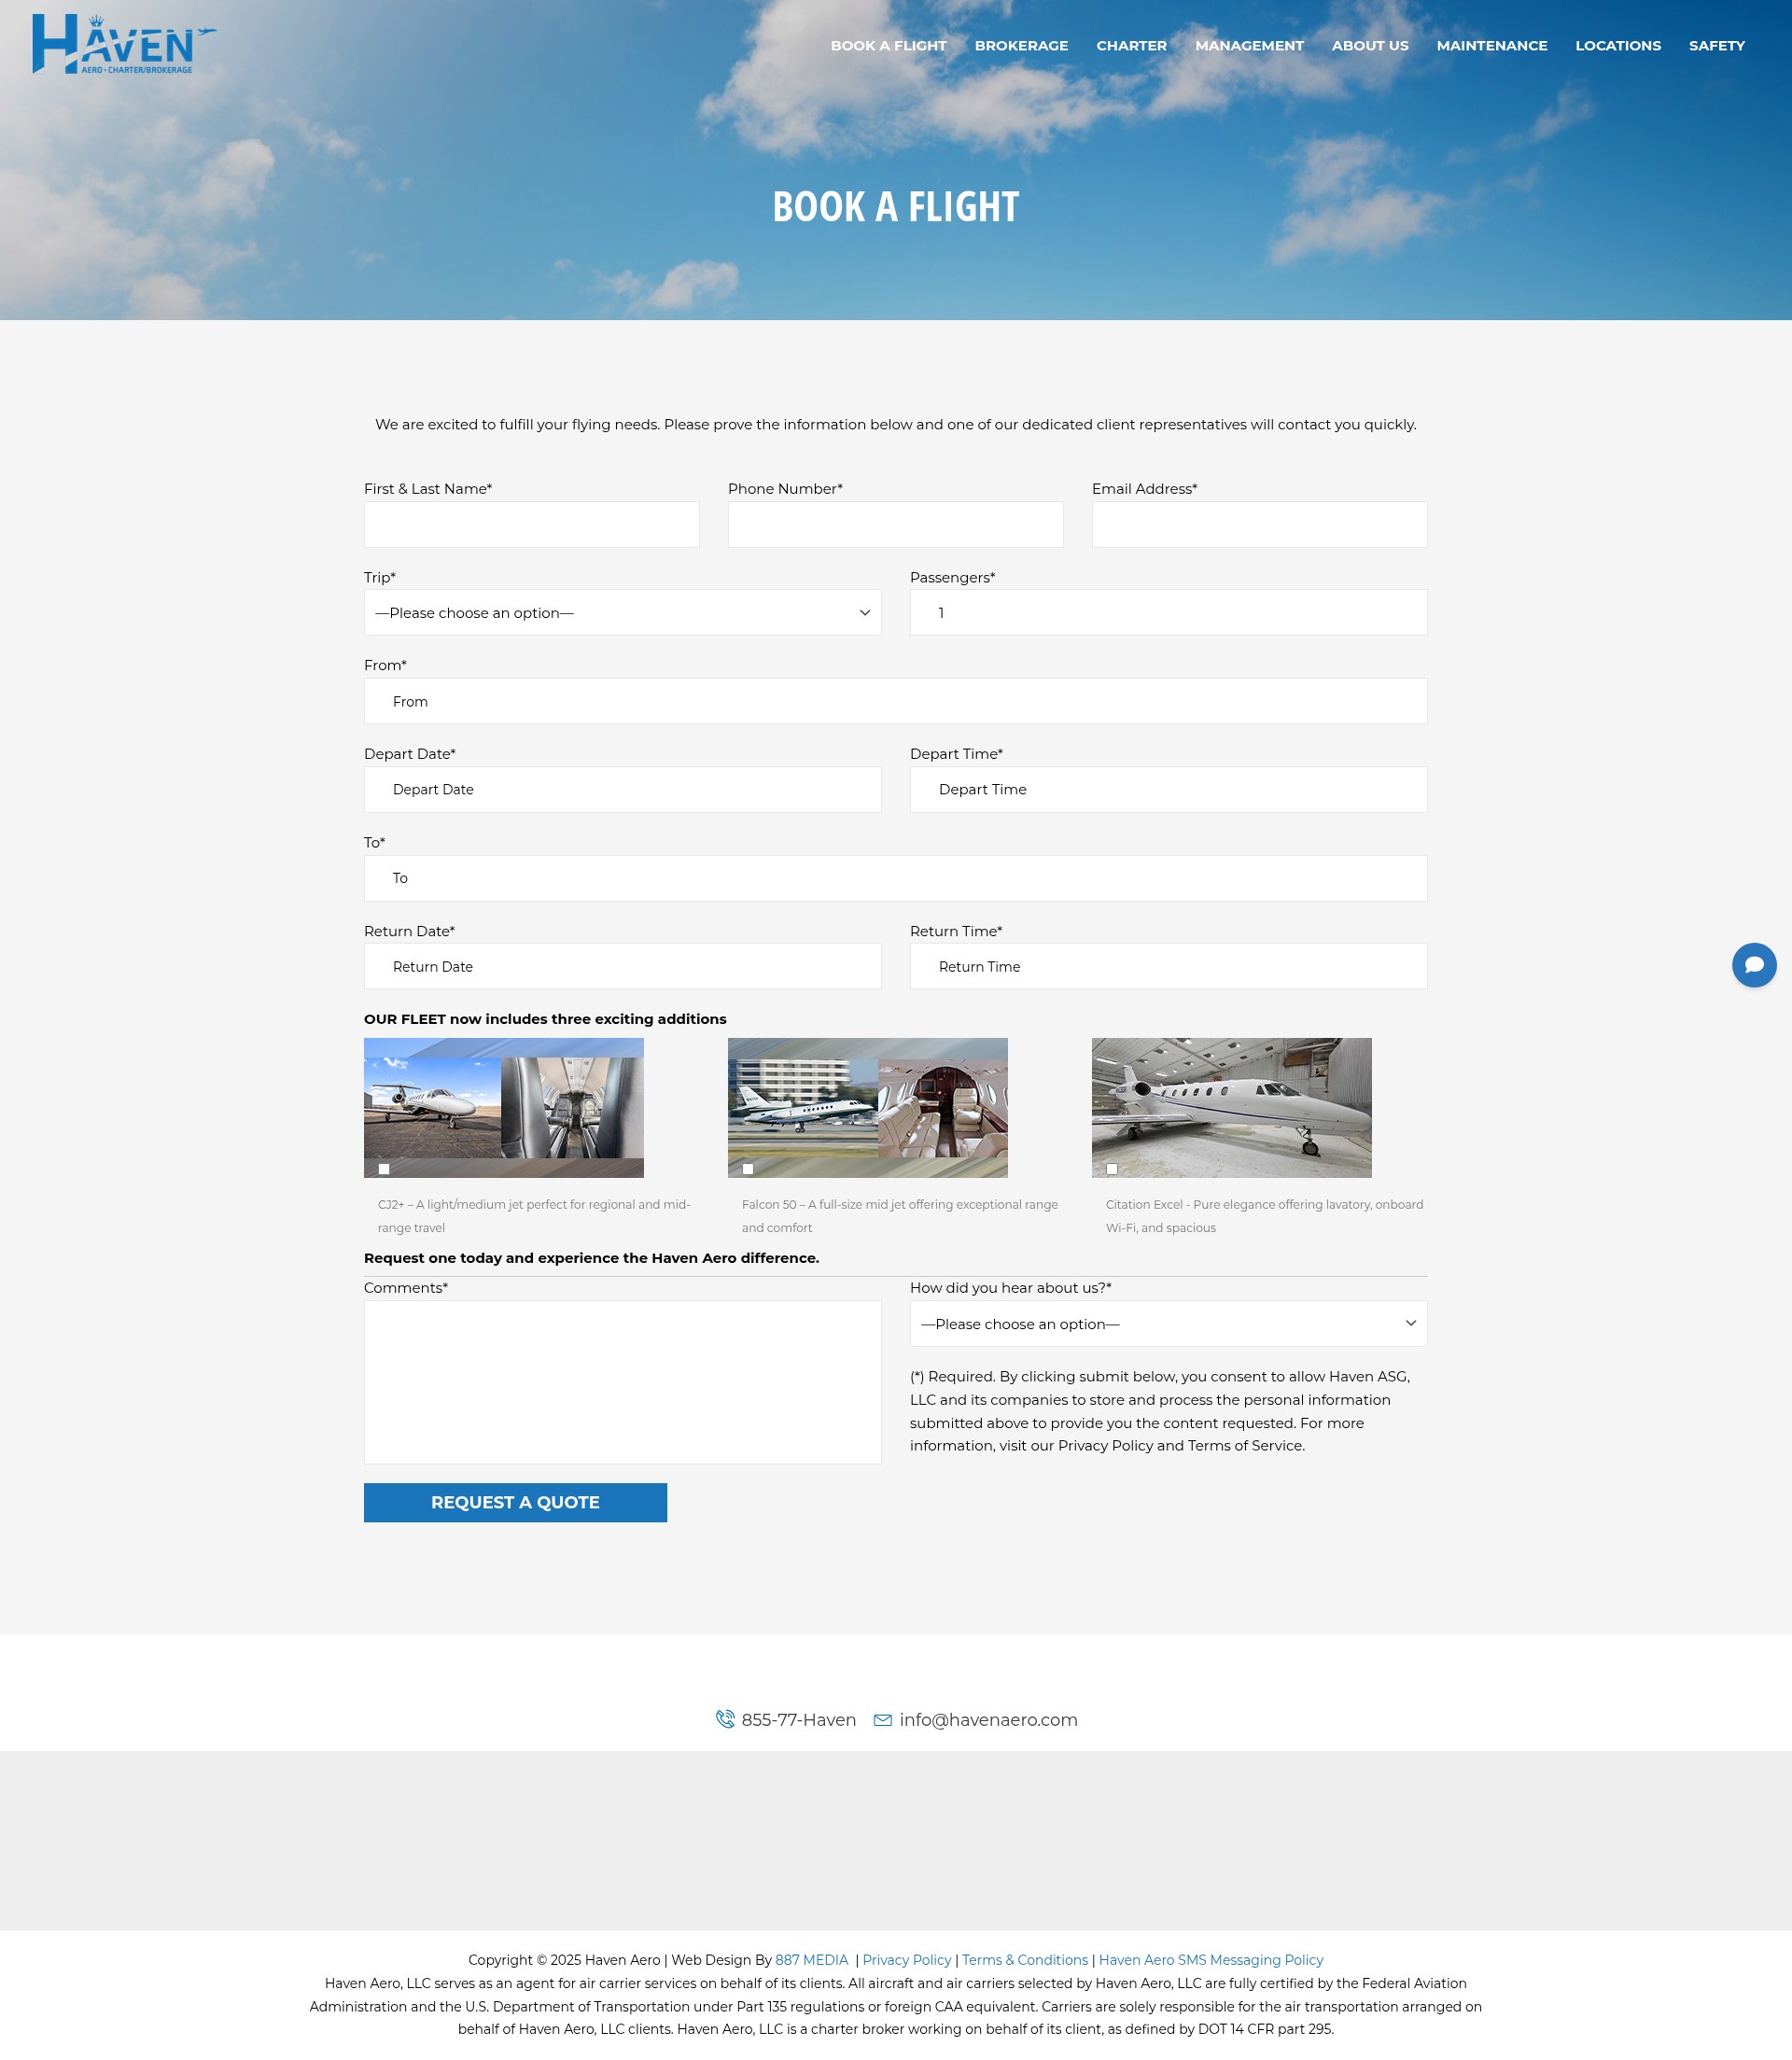Tick the Falcon 50 jet checkbox

click(748, 1169)
